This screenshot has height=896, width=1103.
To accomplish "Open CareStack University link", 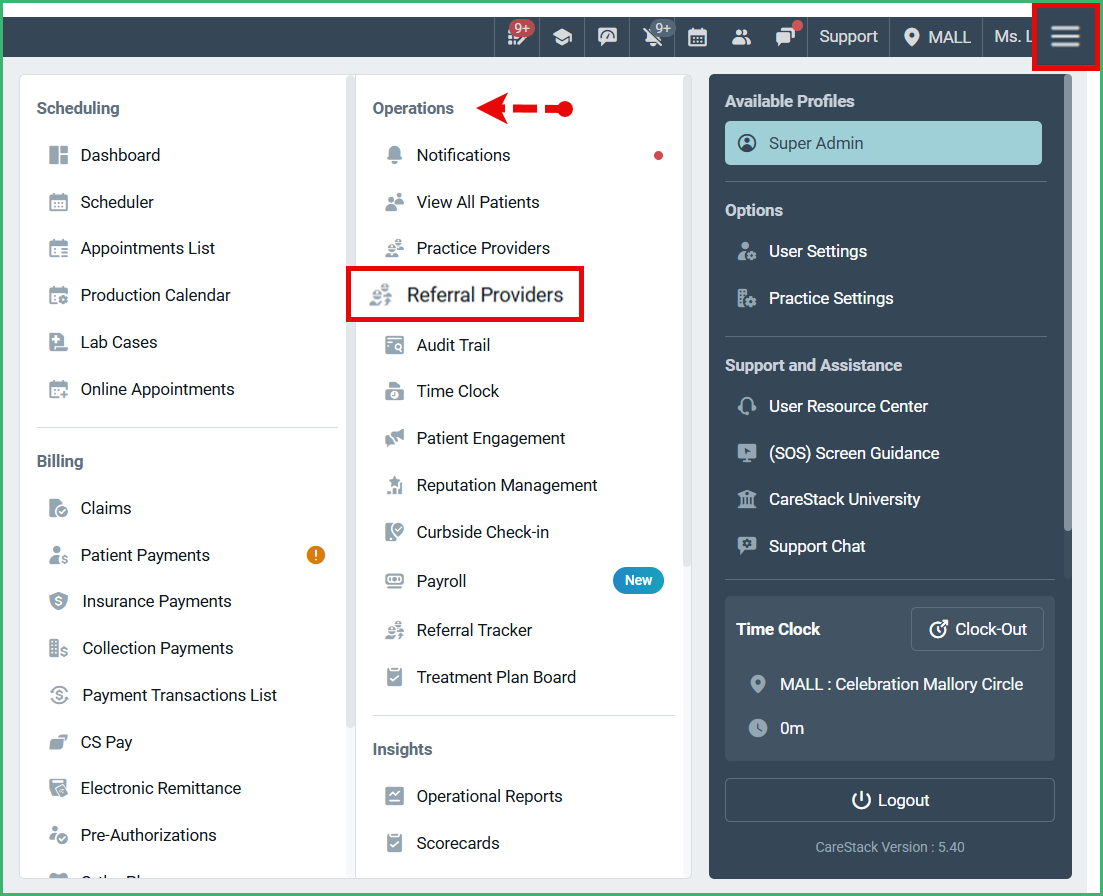I will 844,499.
